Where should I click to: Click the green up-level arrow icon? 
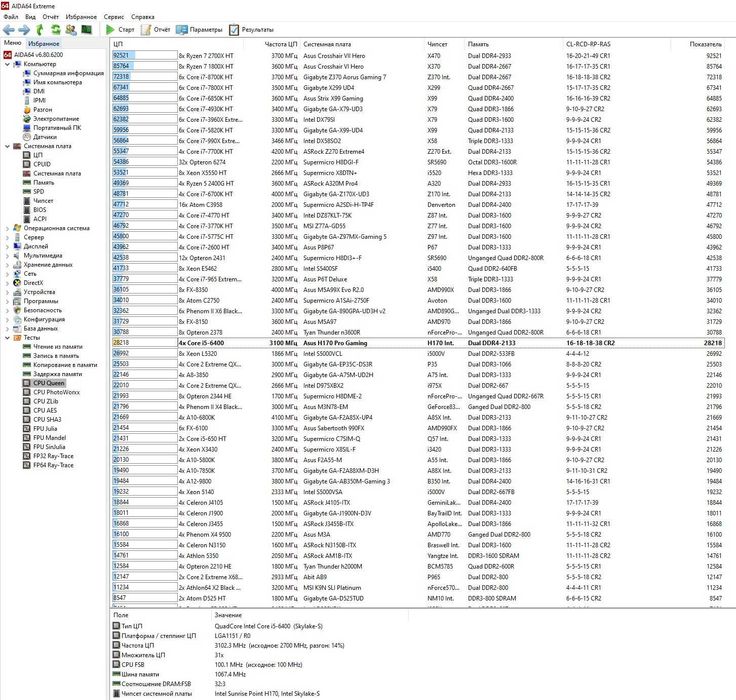(40, 30)
